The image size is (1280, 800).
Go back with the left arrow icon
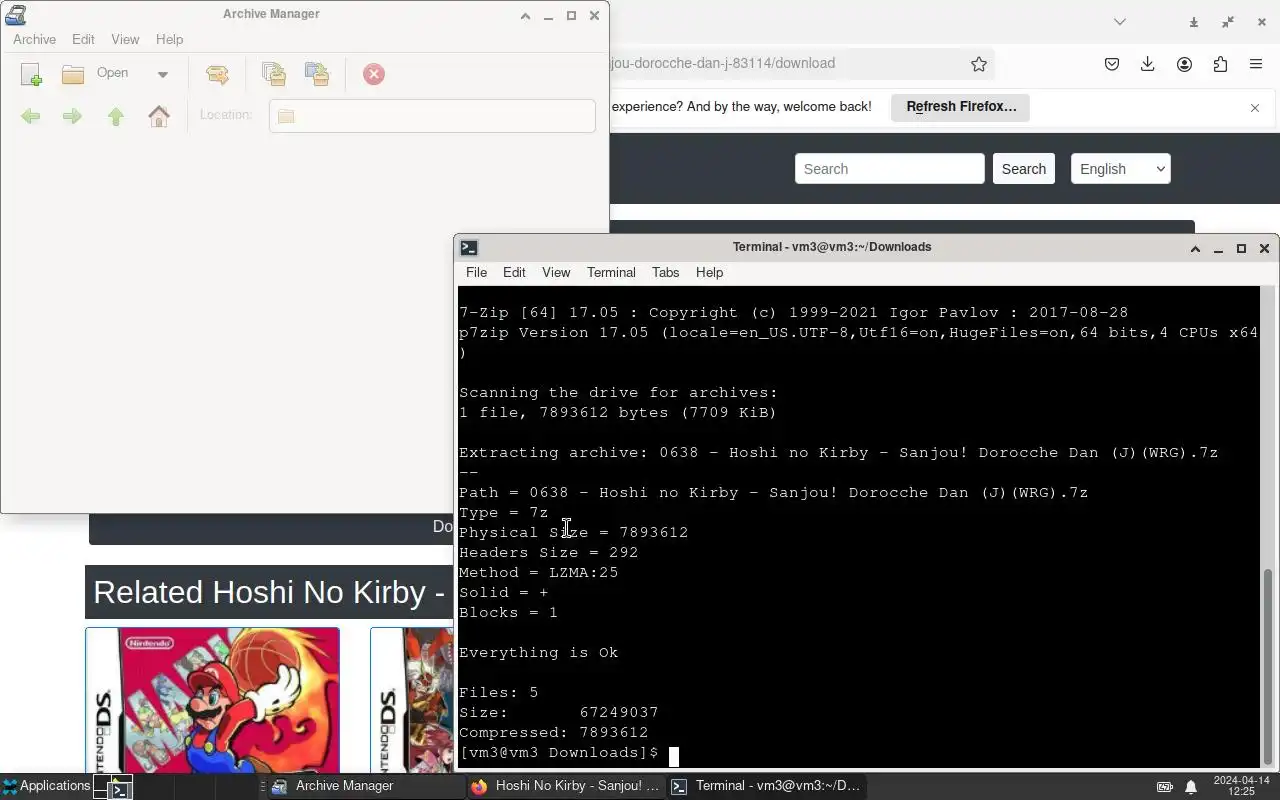coord(31,116)
